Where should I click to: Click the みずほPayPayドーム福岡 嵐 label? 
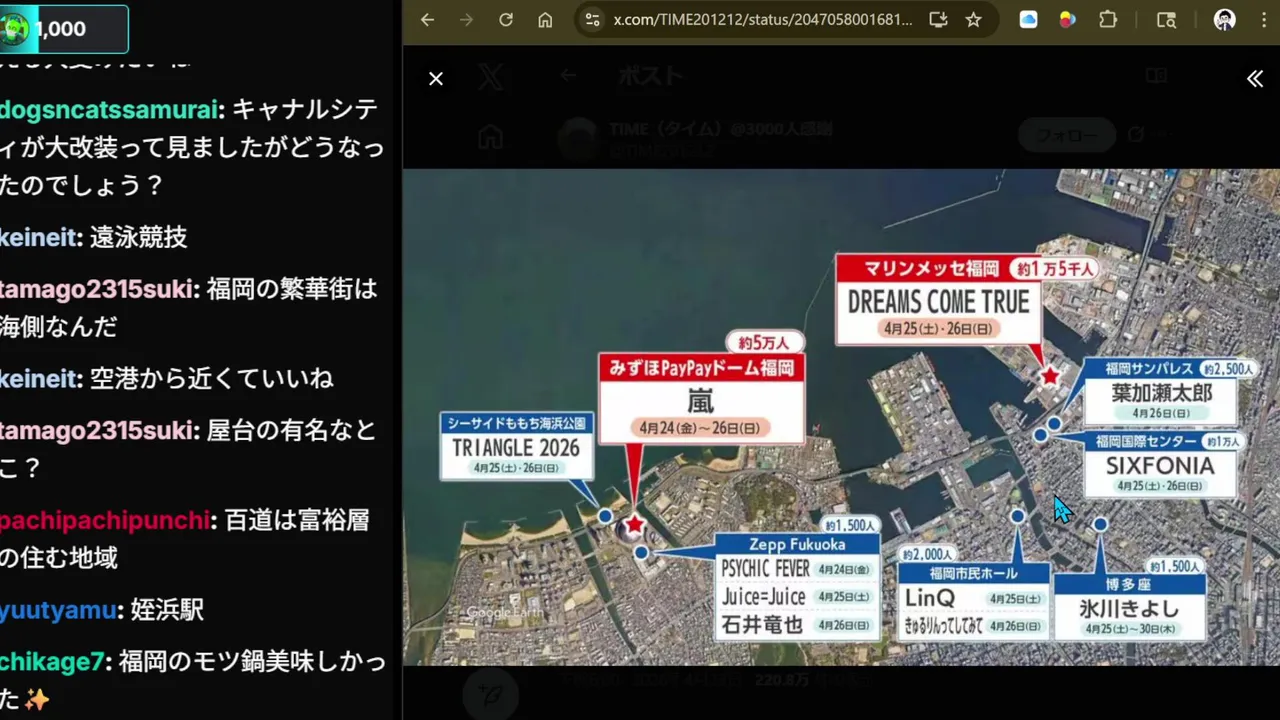pyautogui.click(x=701, y=397)
